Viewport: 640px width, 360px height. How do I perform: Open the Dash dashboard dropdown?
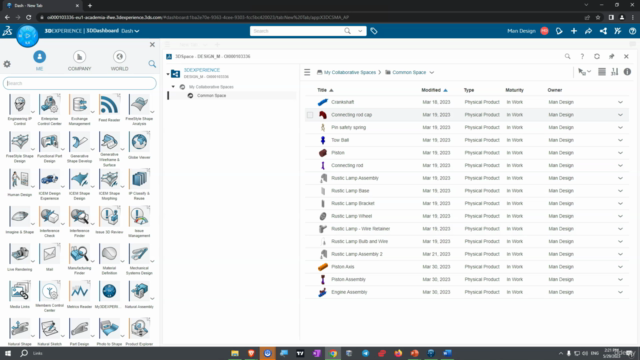[x=131, y=31]
